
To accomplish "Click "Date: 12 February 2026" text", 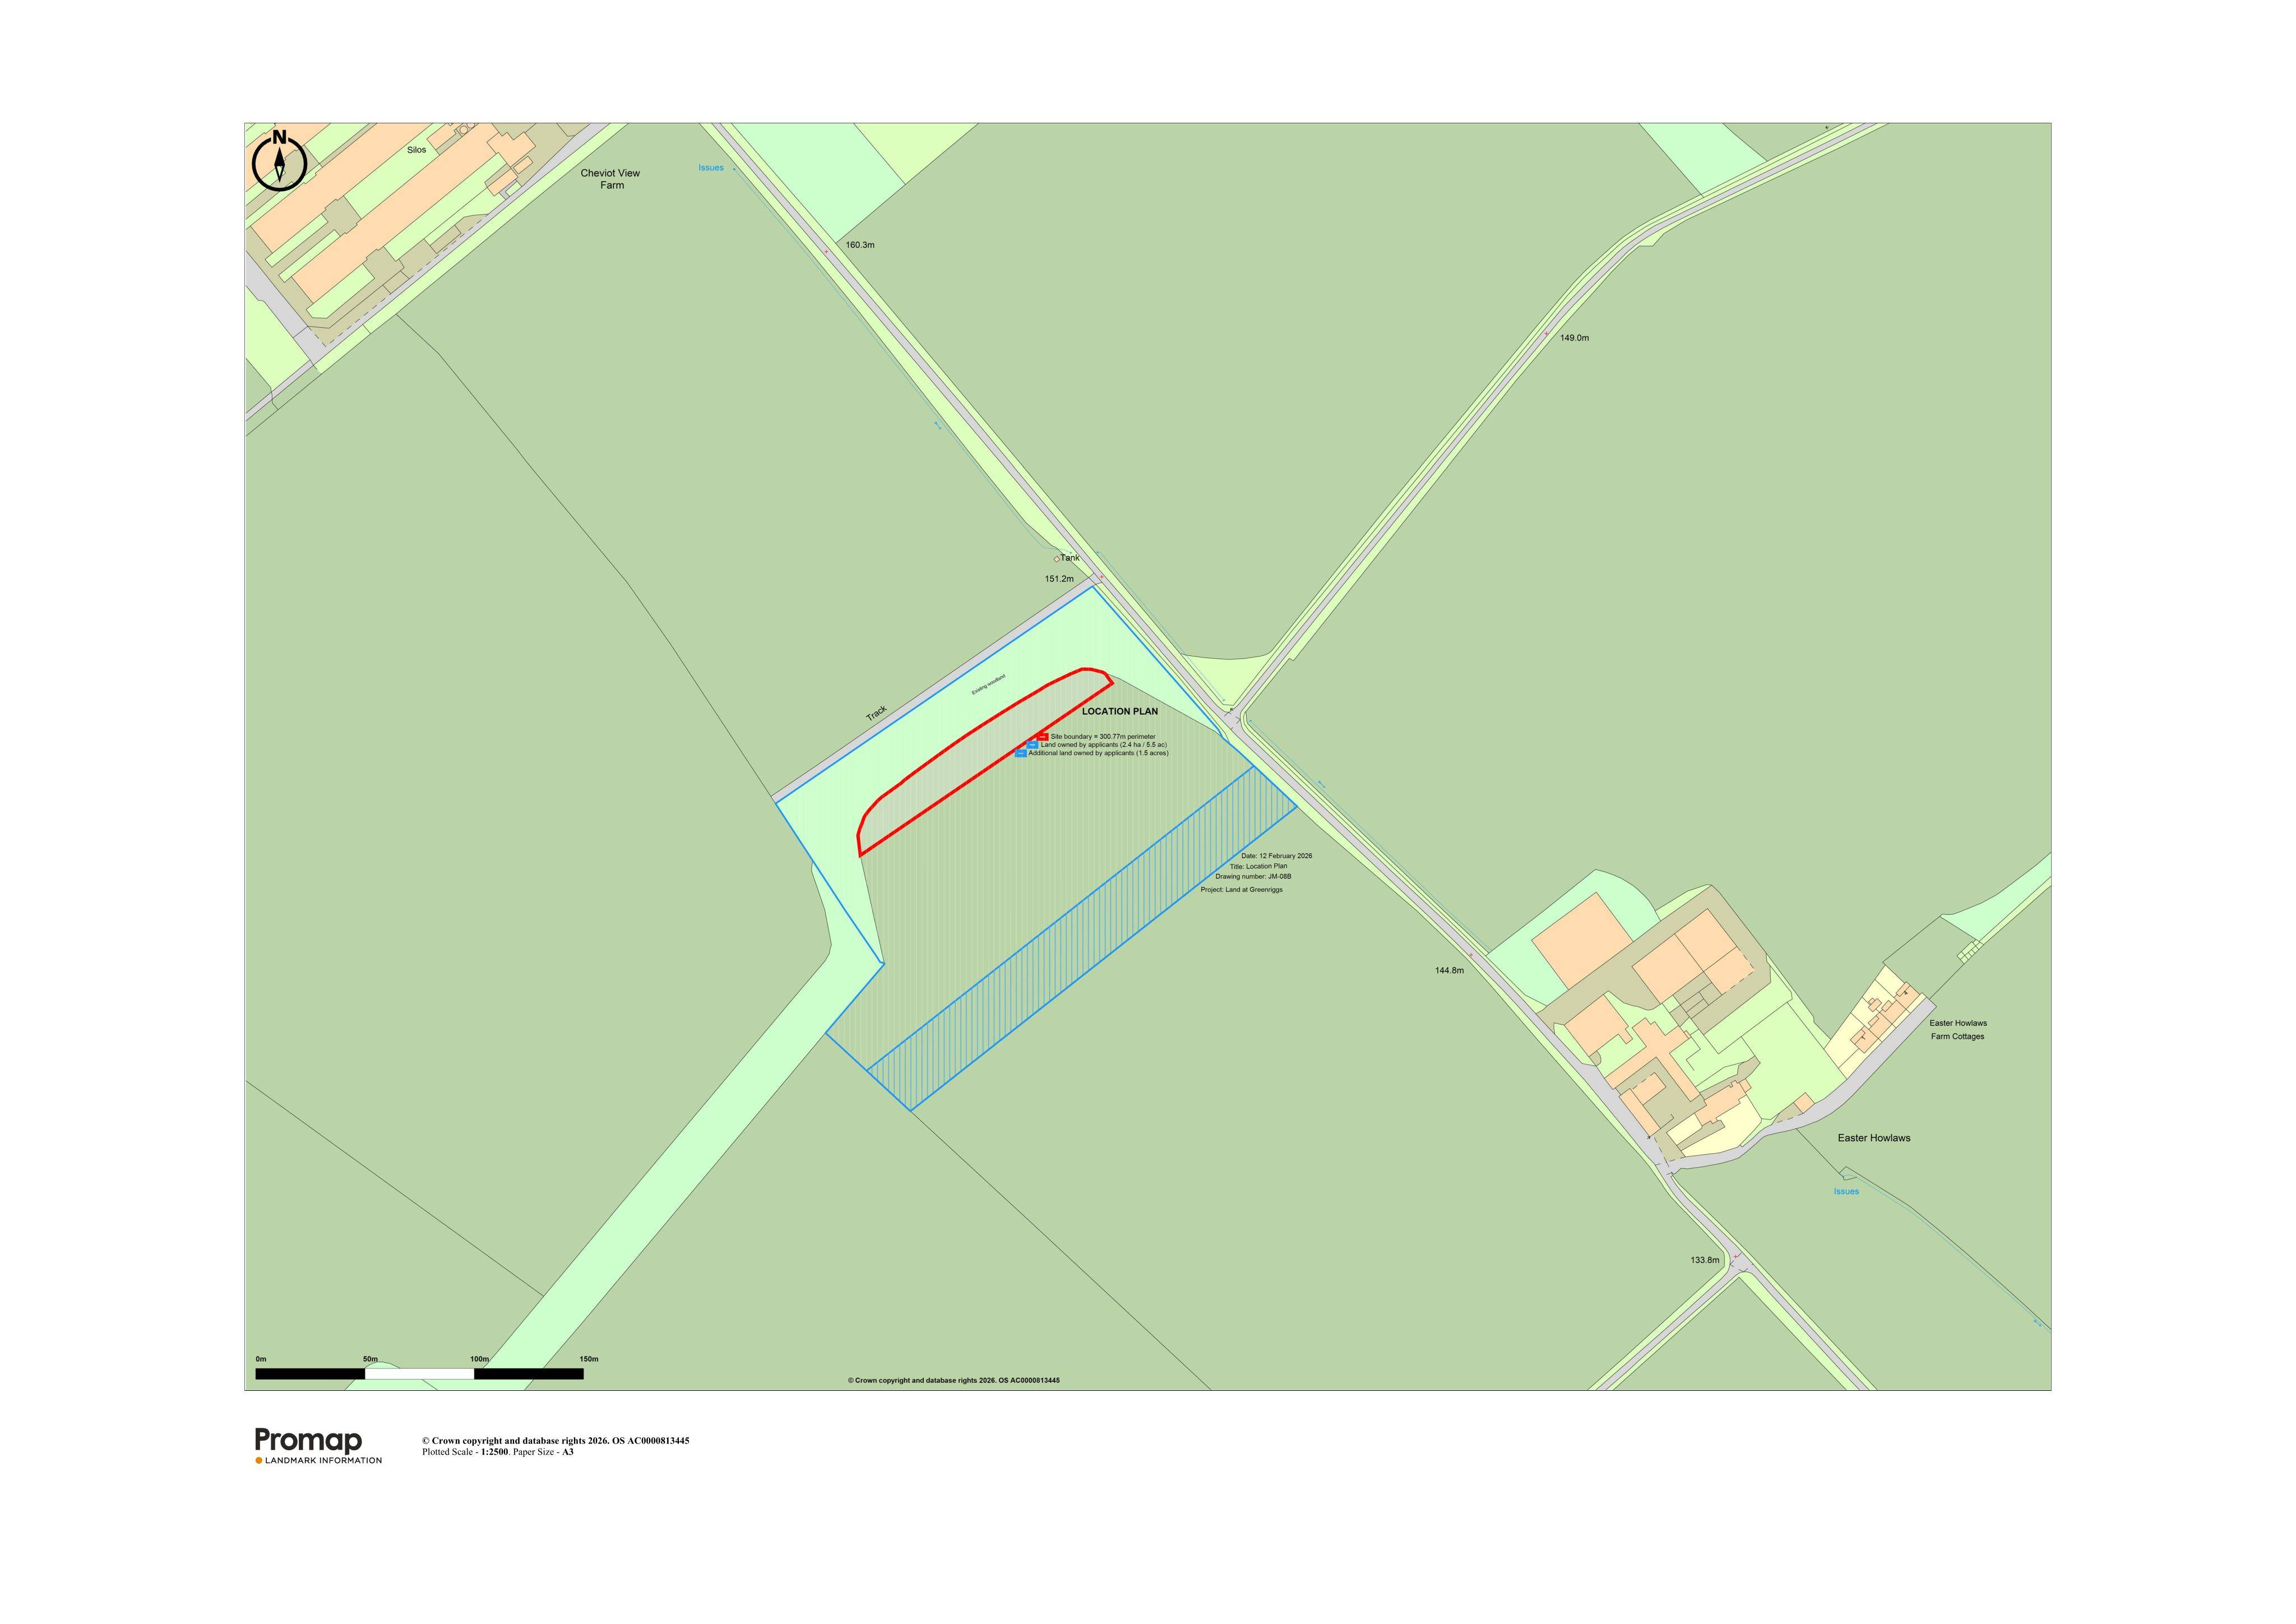I will 1277,856.
